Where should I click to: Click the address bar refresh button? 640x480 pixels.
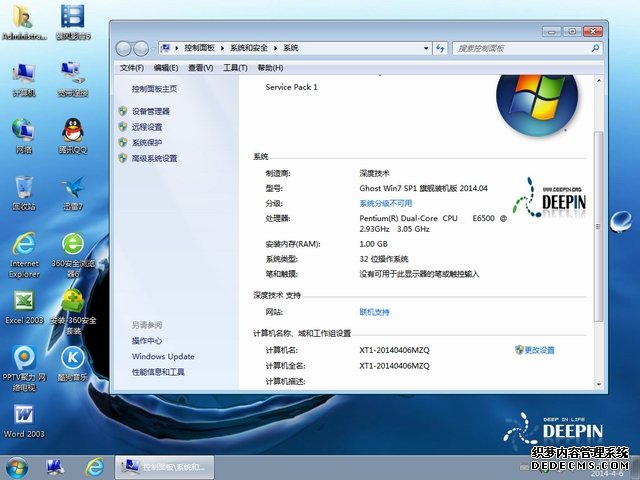point(440,48)
